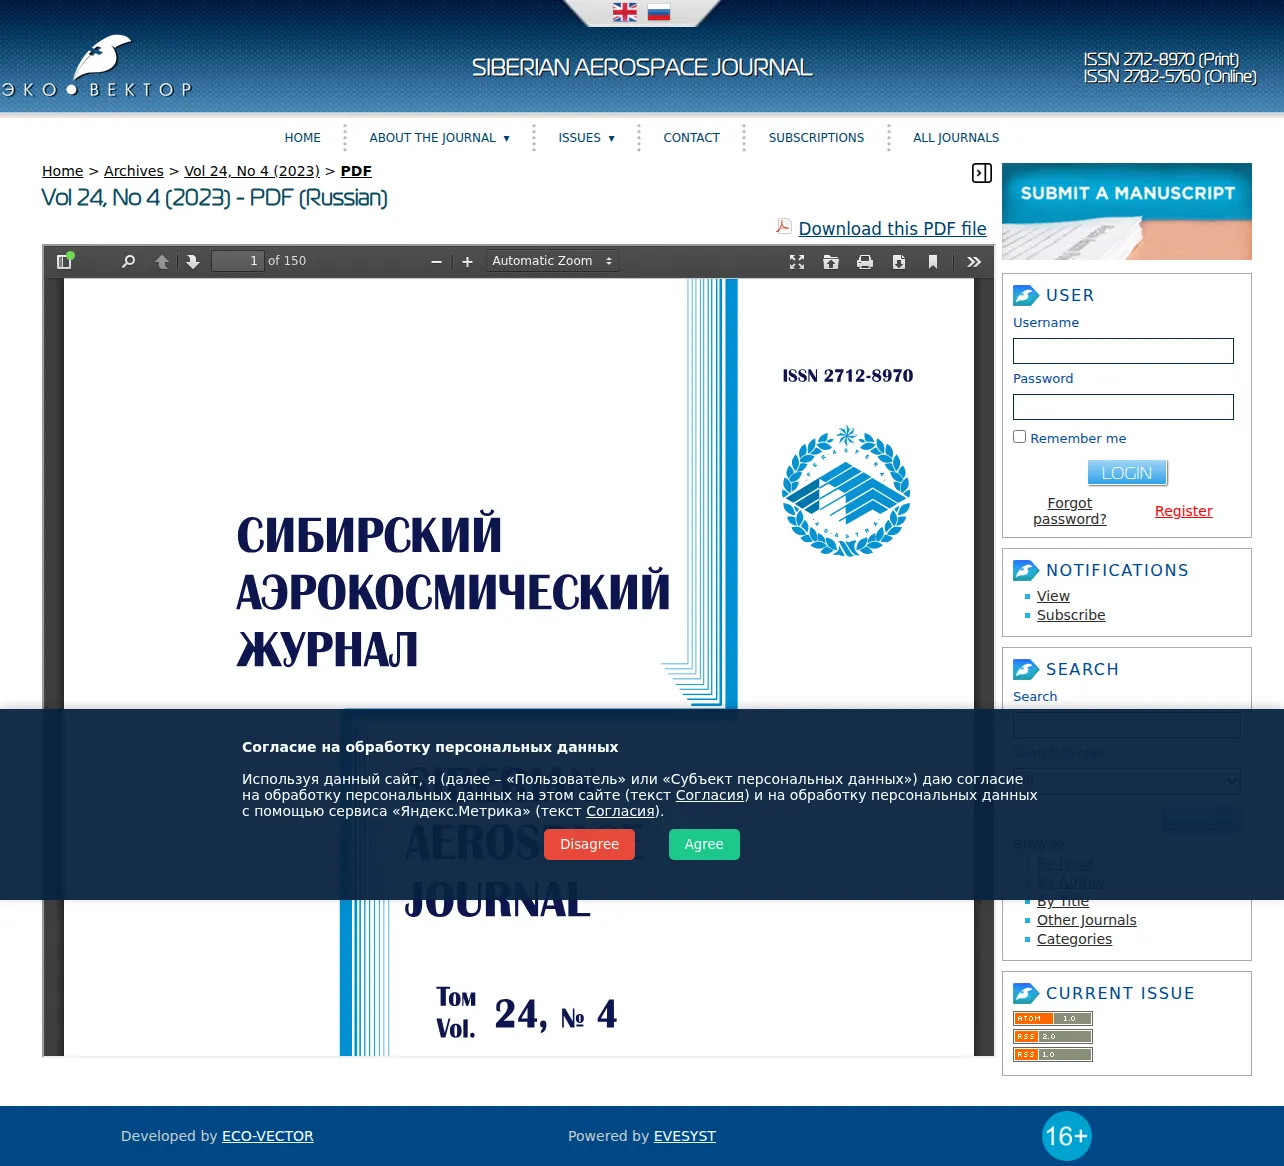This screenshot has width=1284, height=1166.
Task: View notifications link
Action: [1053, 596]
